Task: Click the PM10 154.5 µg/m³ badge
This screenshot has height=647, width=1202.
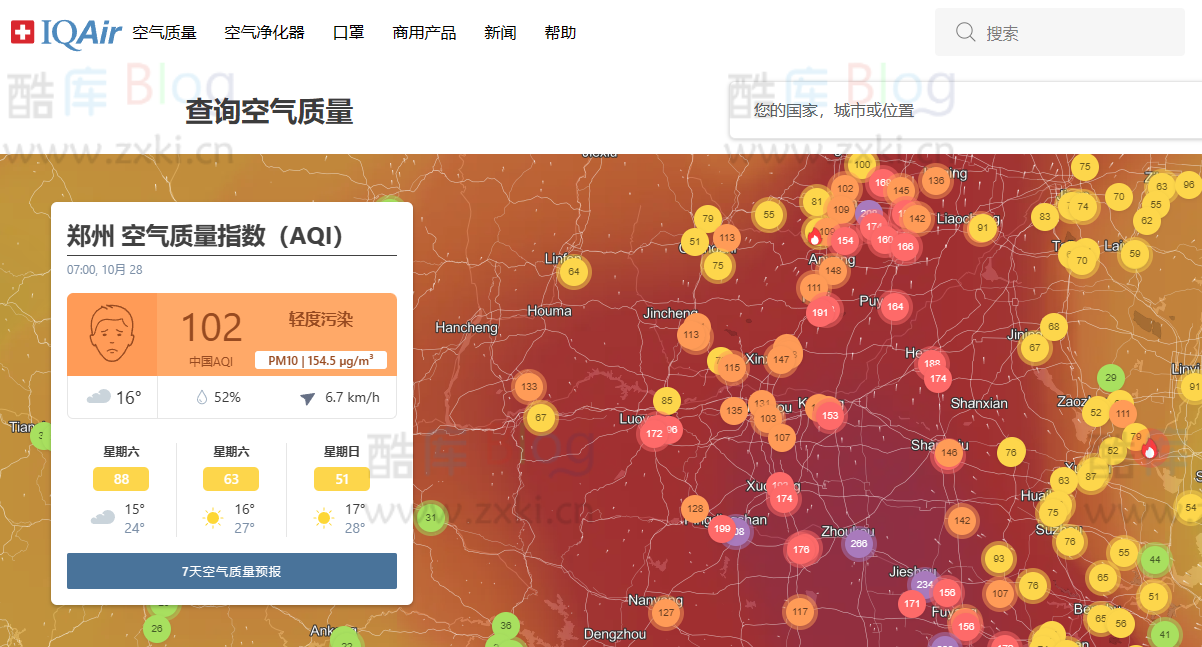Action: coord(321,360)
